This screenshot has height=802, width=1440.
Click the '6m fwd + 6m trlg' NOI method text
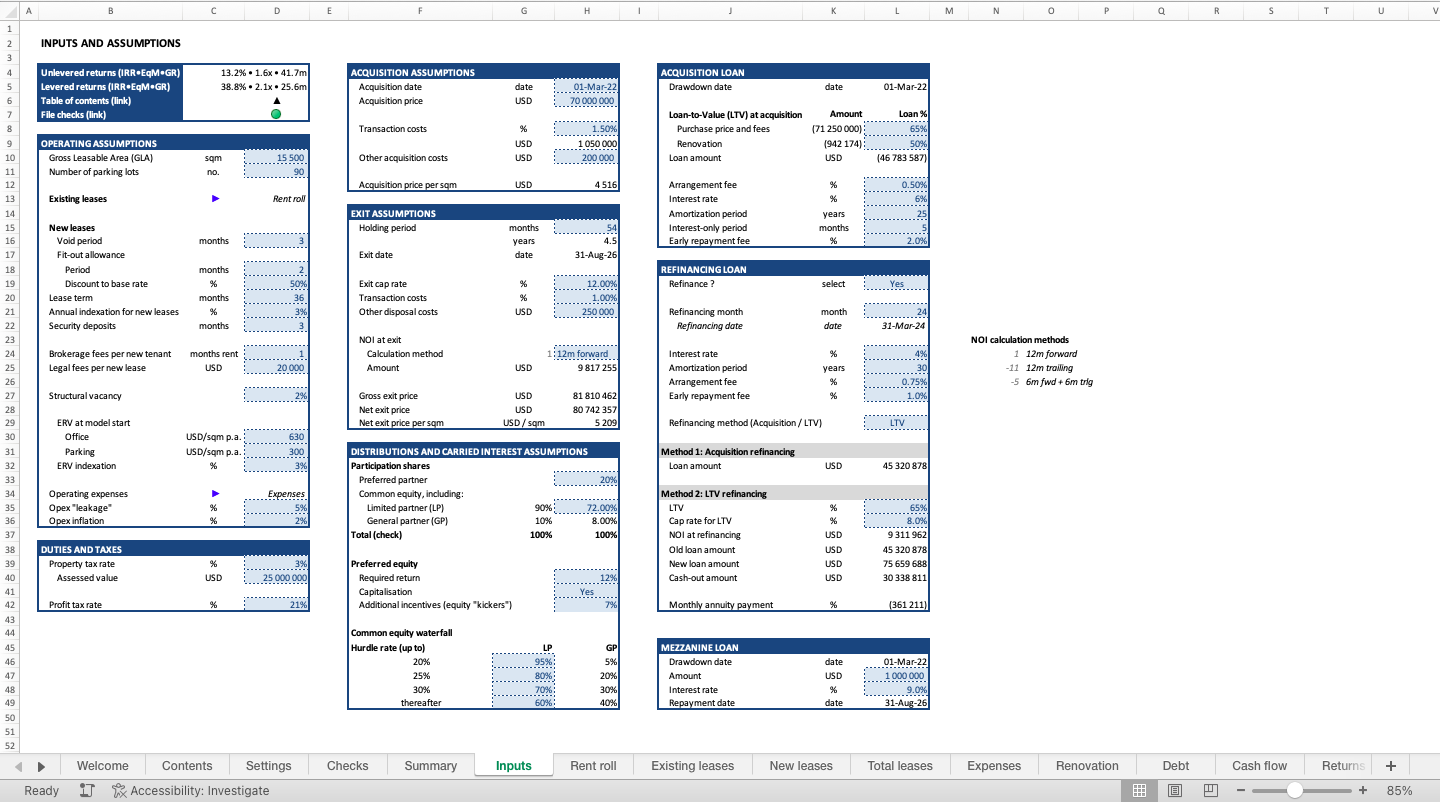(1059, 382)
